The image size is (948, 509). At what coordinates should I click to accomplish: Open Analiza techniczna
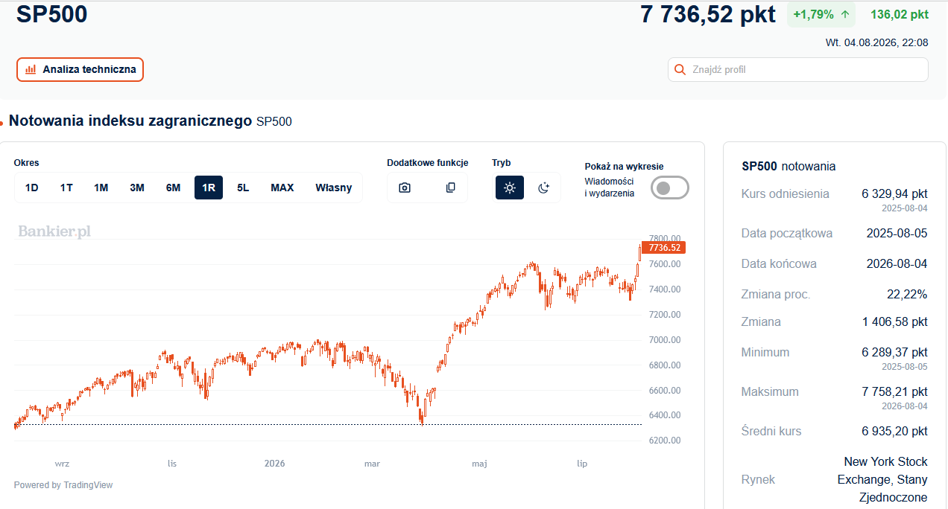pos(80,70)
